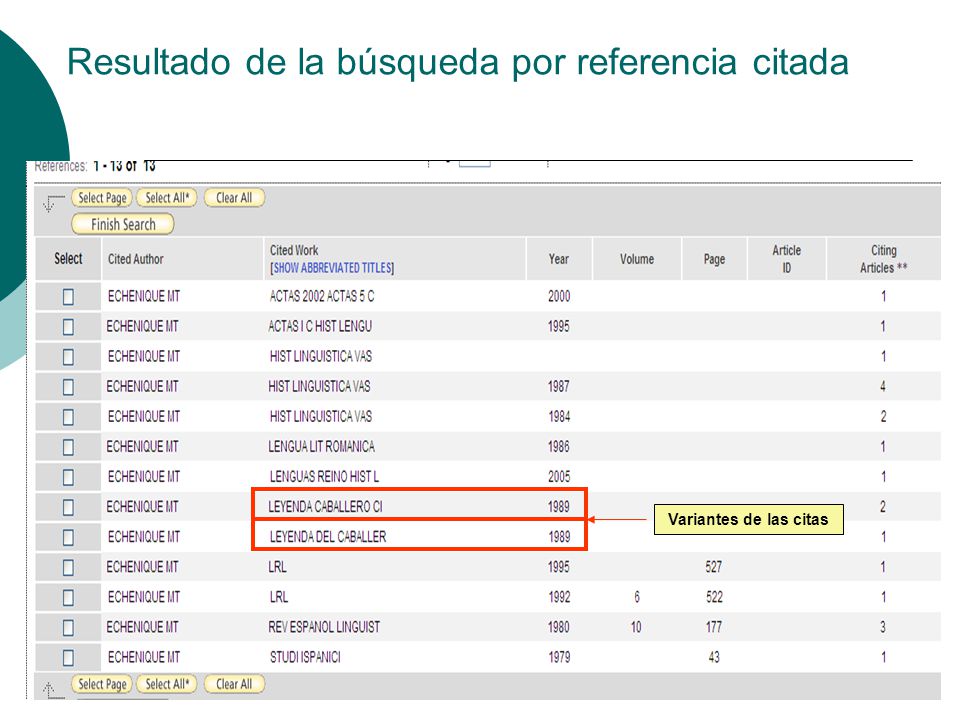Click the Year column header
This screenshot has height=720, width=960.
pyautogui.click(x=558, y=259)
